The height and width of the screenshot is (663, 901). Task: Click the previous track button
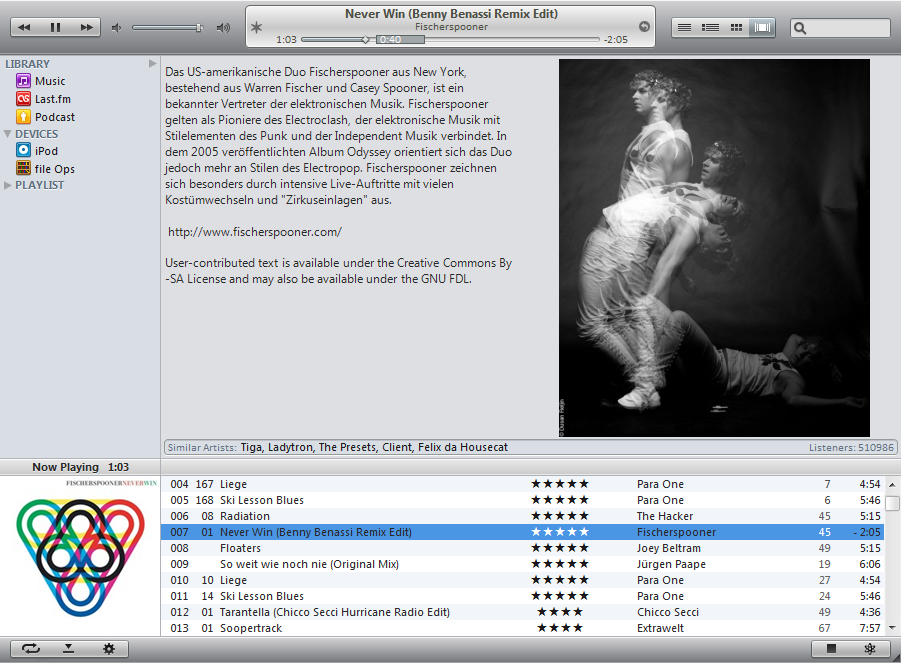[x=24, y=27]
